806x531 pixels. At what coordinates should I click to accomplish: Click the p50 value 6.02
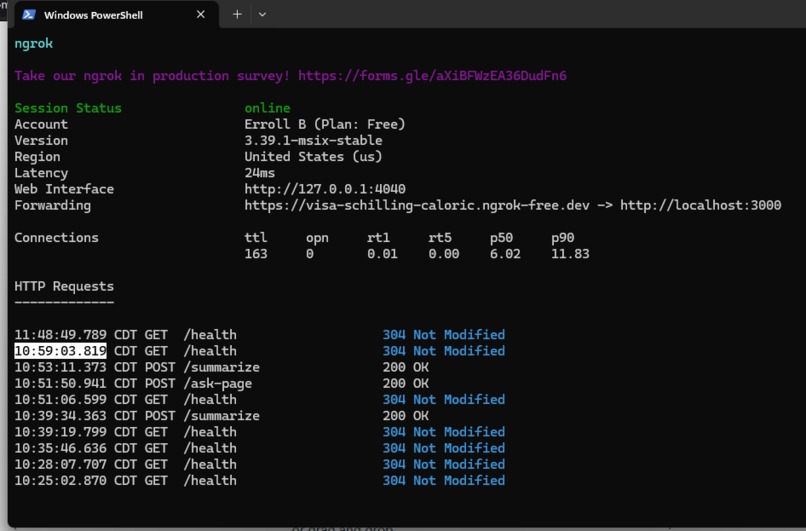coord(505,254)
